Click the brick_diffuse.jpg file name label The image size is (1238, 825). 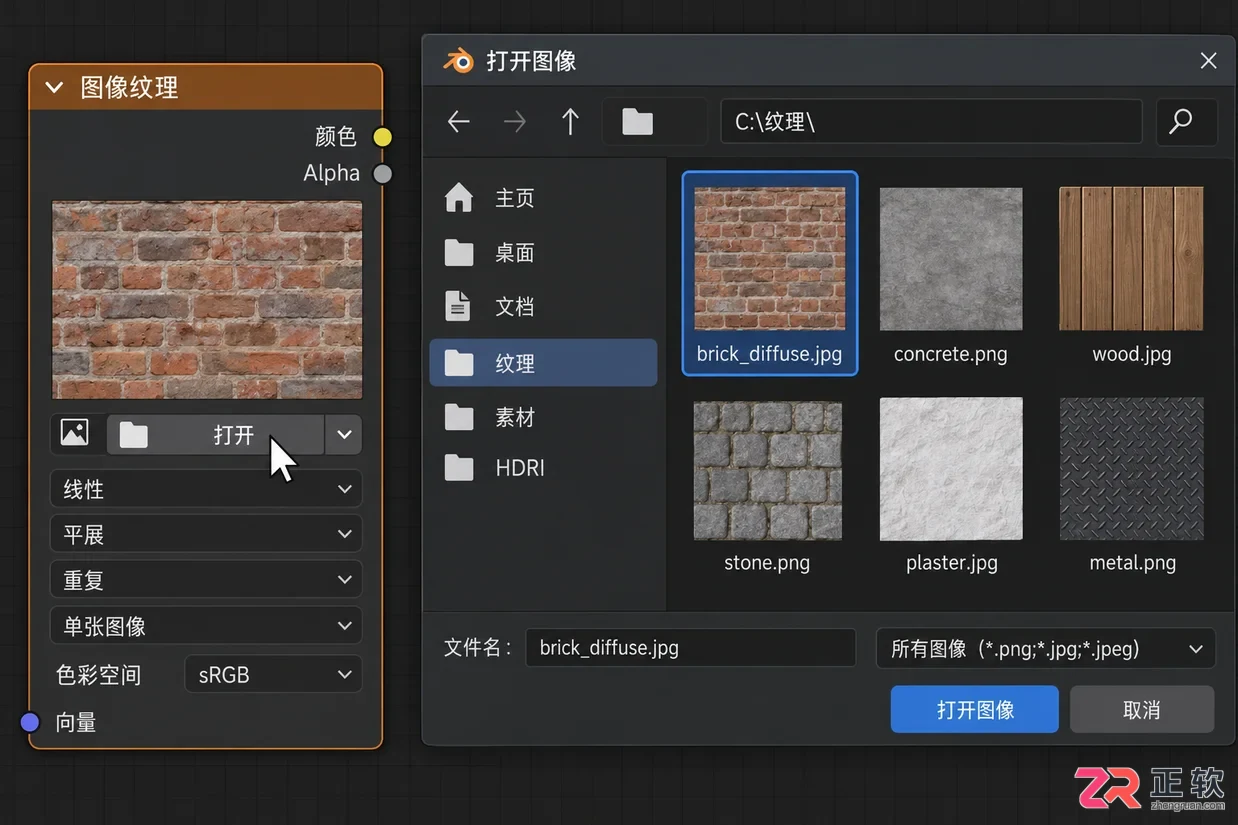(769, 354)
